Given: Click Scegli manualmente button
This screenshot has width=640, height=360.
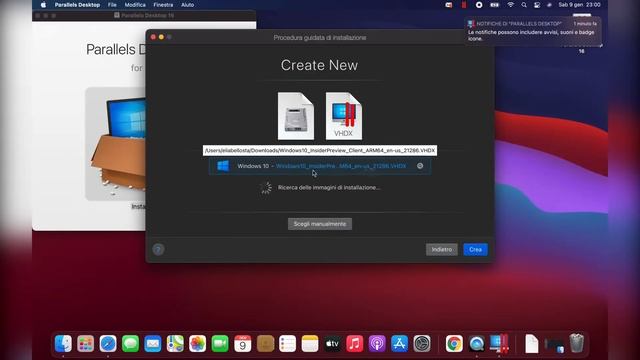Looking at the screenshot, I should tap(320, 224).
